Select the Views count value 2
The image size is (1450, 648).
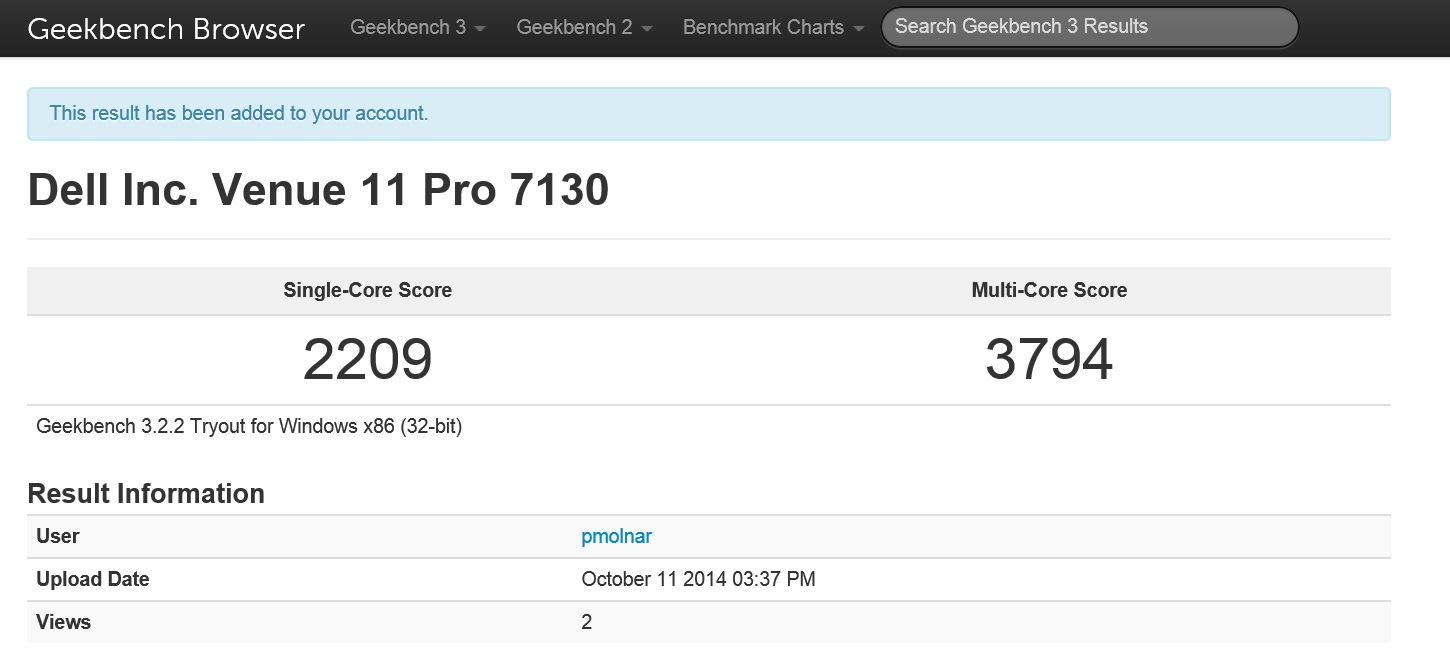point(587,622)
